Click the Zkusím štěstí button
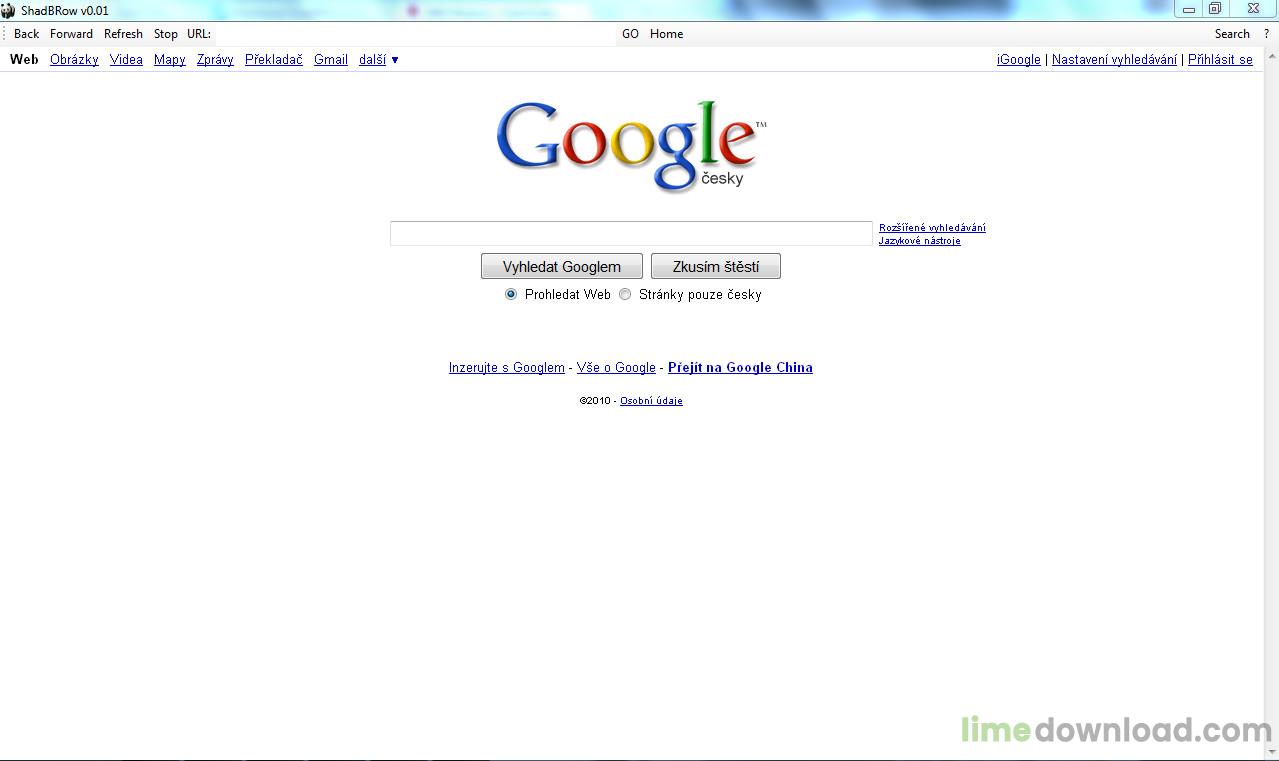The width and height of the screenshot is (1279, 761). pos(716,267)
